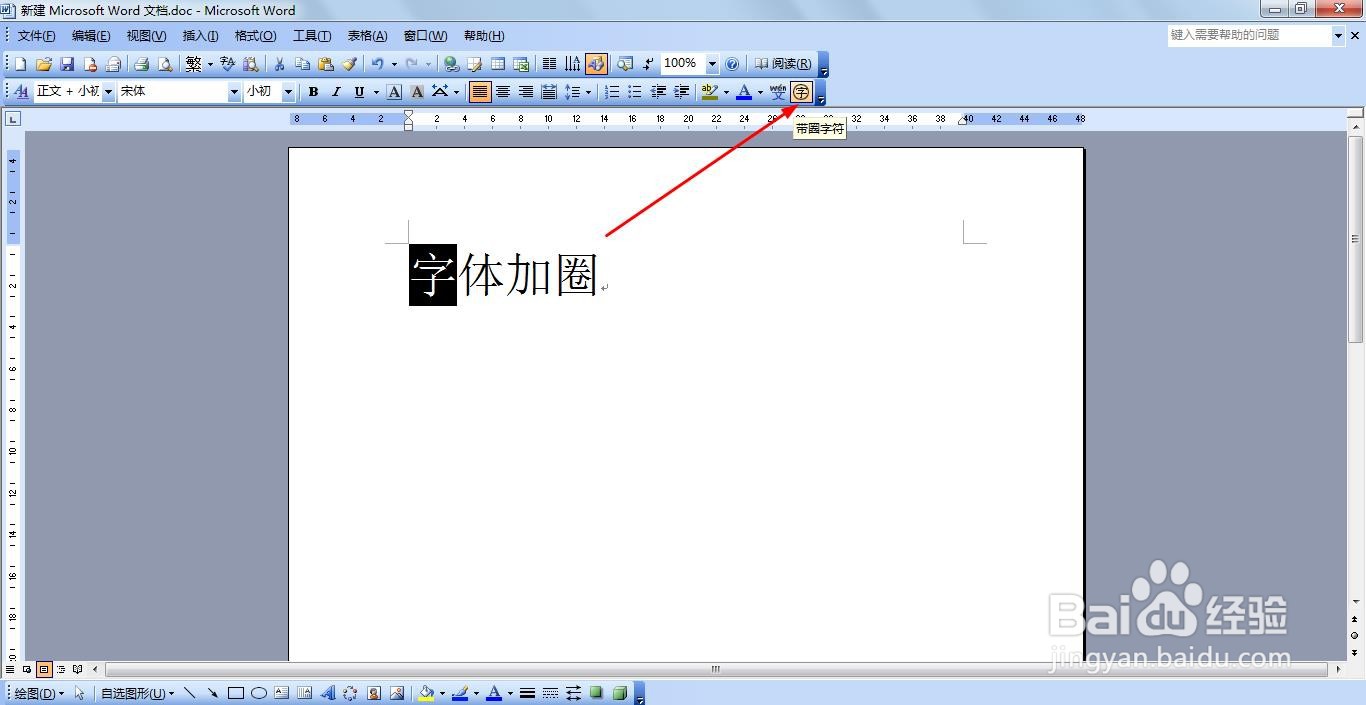Screen dimensions: 1366x705
Task: Open the 插入 (Insert) menu
Action: [199, 36]
